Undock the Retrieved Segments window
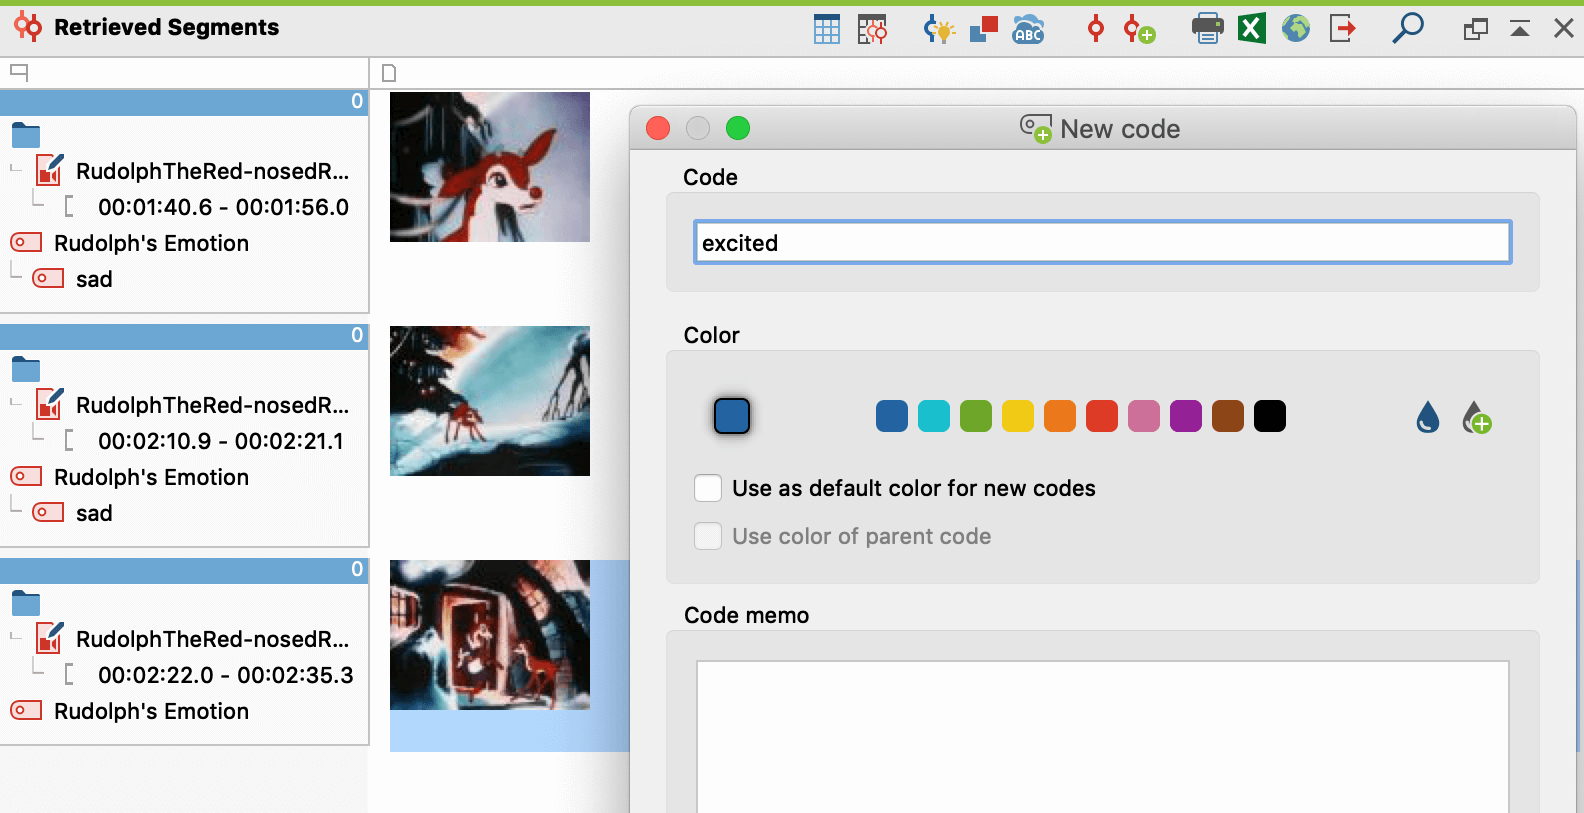 pos(1476,29)
